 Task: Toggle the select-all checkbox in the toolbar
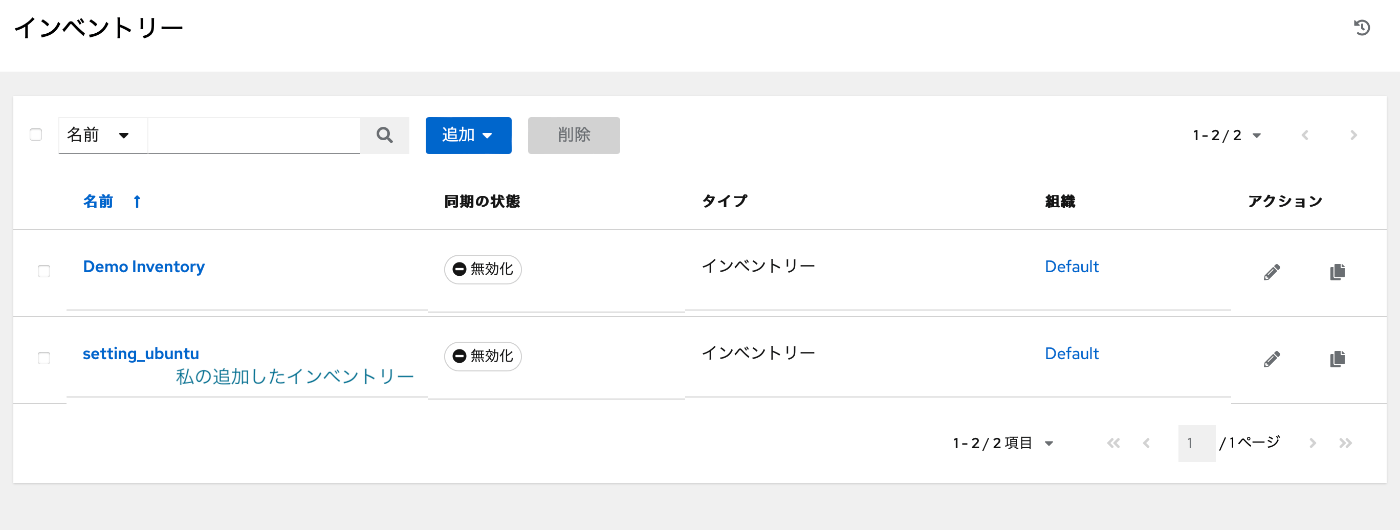[x=36, y=134]
